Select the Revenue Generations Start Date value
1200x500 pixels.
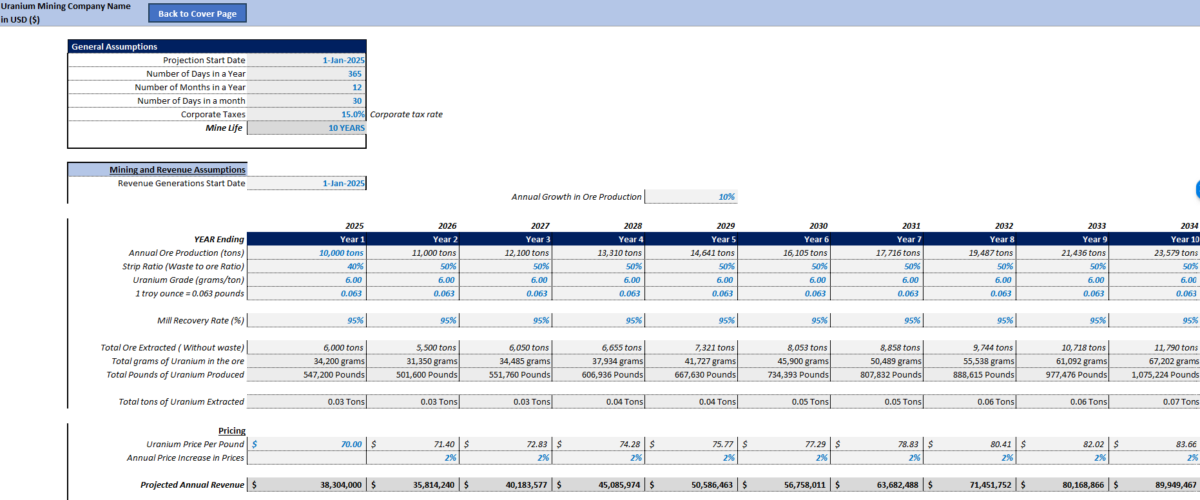tap(306, 183)
